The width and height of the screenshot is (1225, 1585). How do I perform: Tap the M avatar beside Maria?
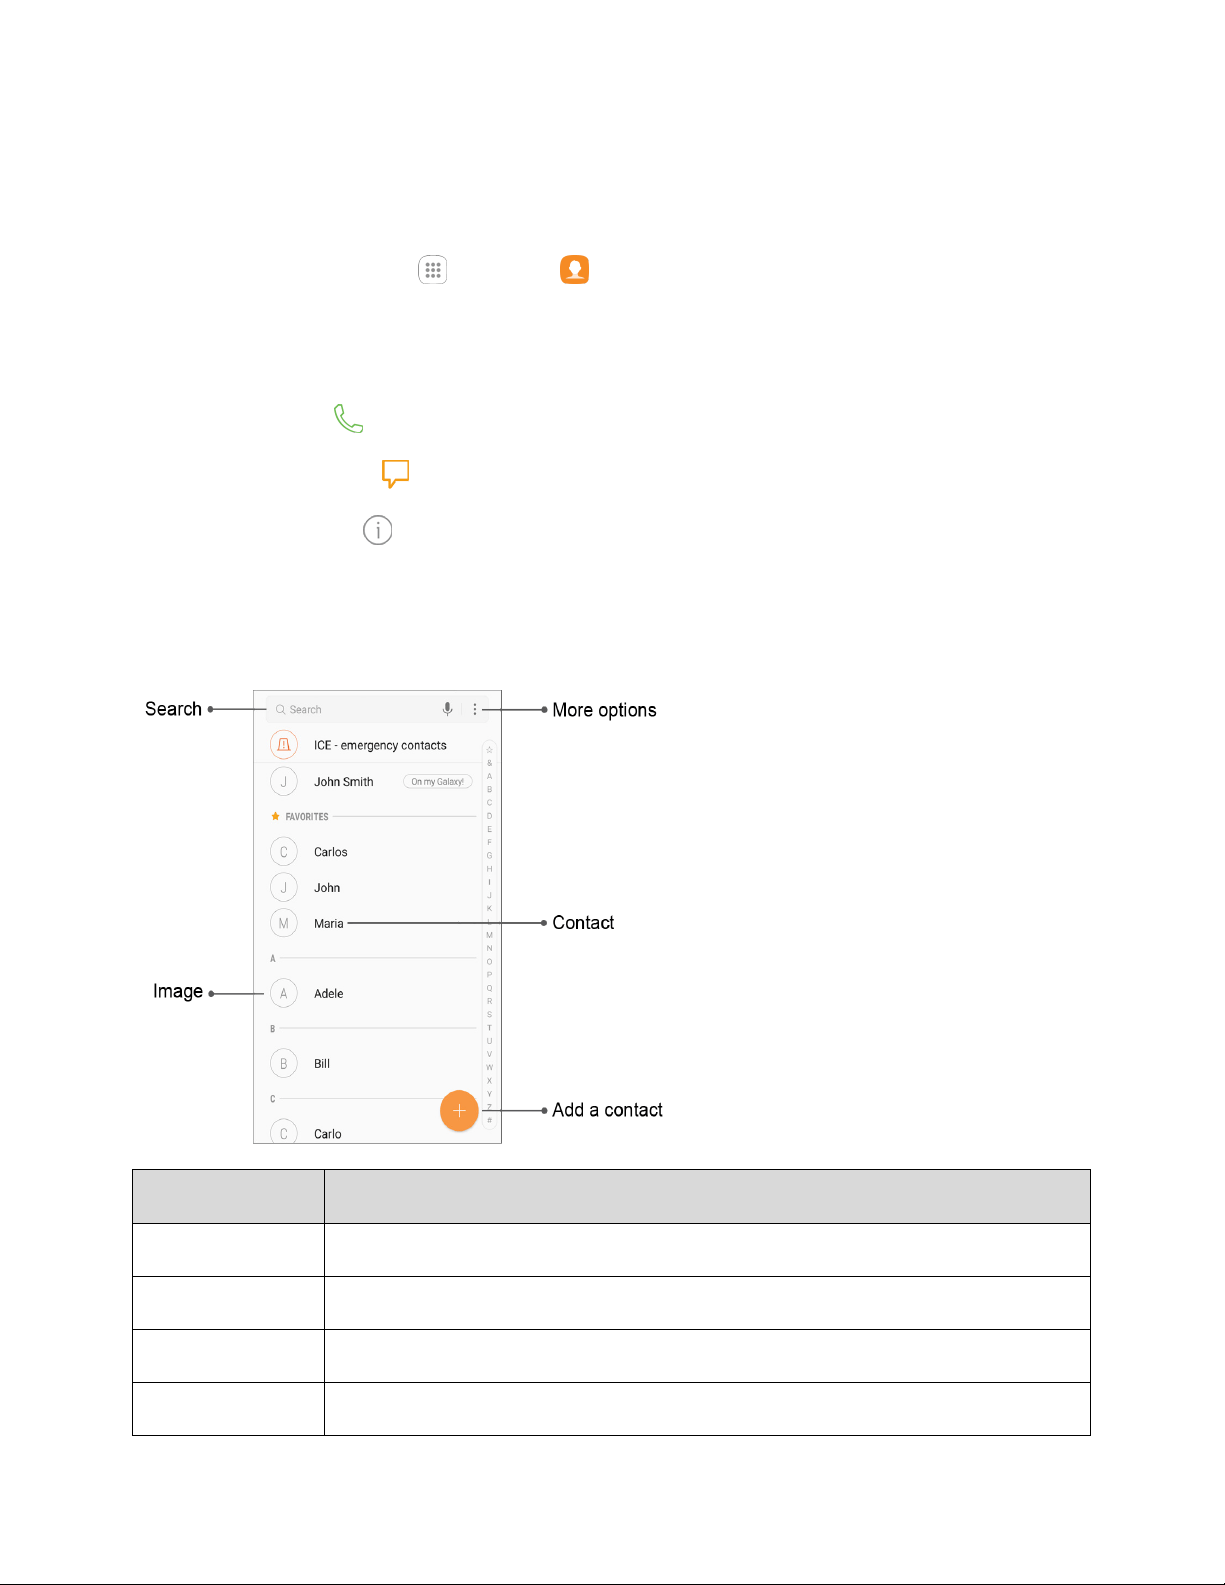point(284,923)
